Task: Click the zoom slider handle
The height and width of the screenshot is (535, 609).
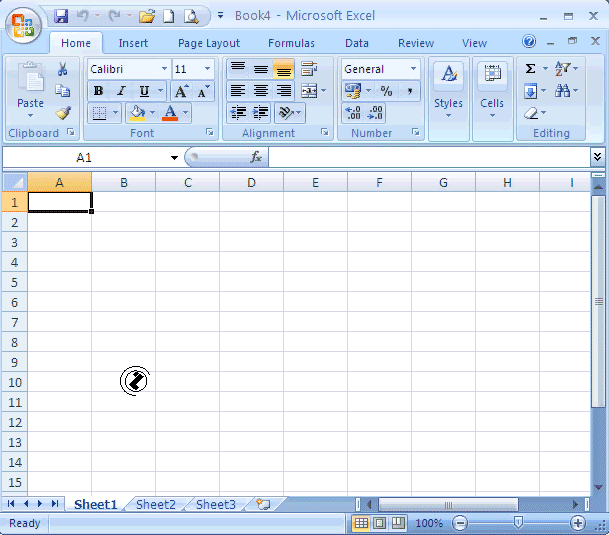Action: (518, 523)
